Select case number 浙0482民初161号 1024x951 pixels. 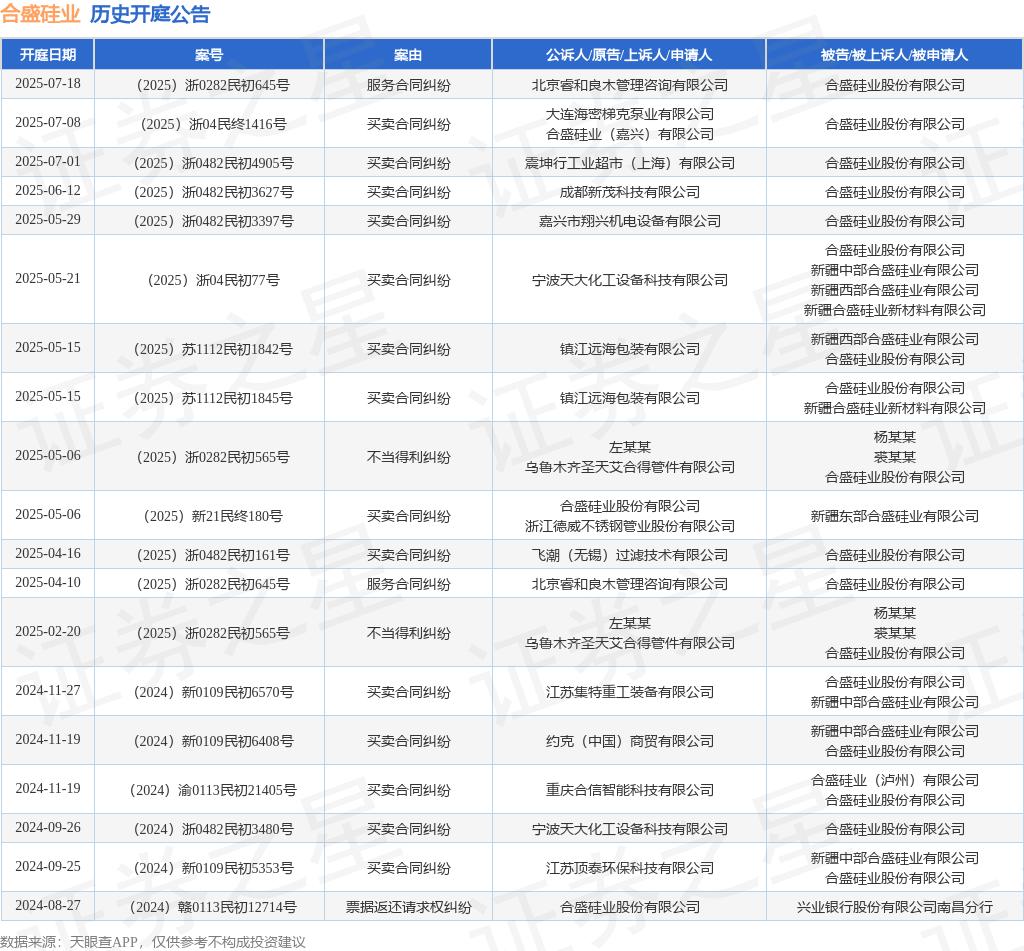coord(213,555)
